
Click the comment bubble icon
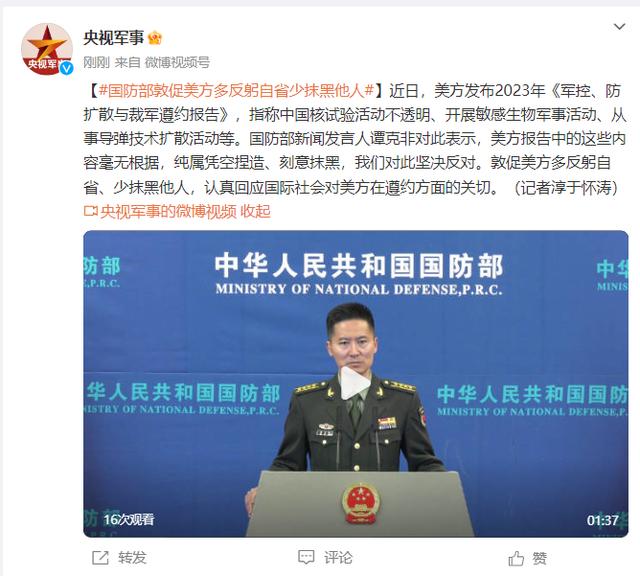pos(306,557)
